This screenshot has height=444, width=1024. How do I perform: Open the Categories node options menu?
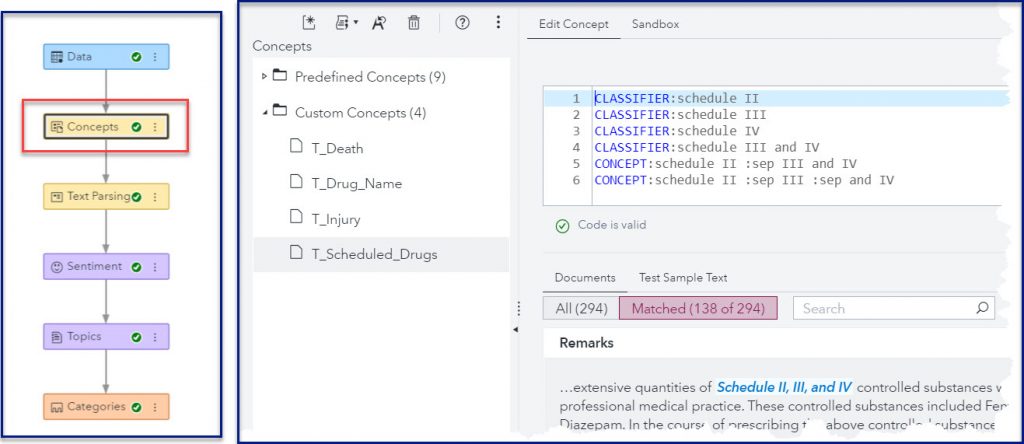tap(155, 407)
